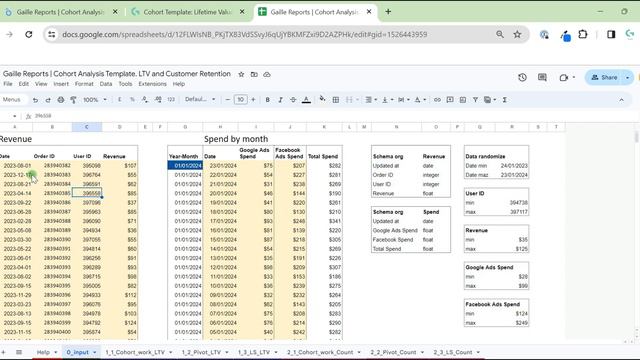This screenshot has width=640, height=360.
Task: Click the address bar URL
Action: tap(244, 35)
